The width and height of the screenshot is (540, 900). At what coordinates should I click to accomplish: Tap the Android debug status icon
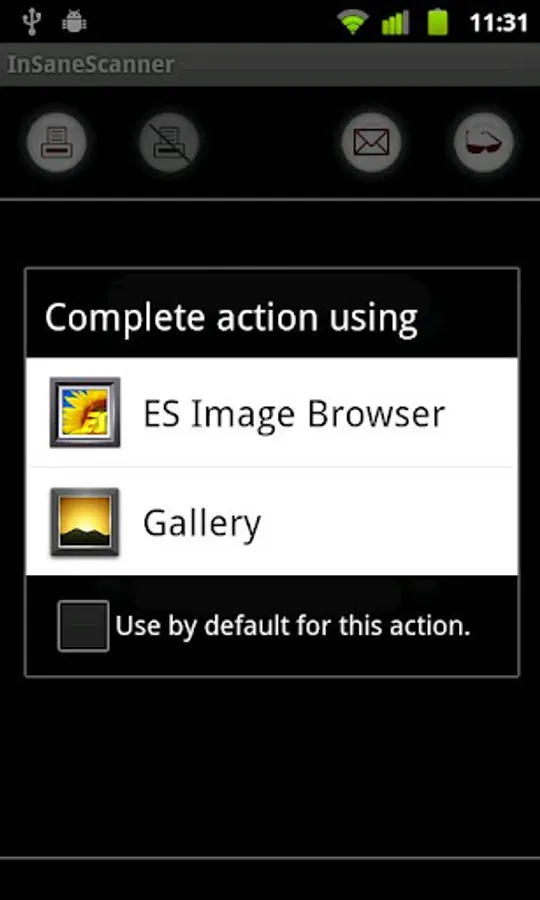click(74, 22)
